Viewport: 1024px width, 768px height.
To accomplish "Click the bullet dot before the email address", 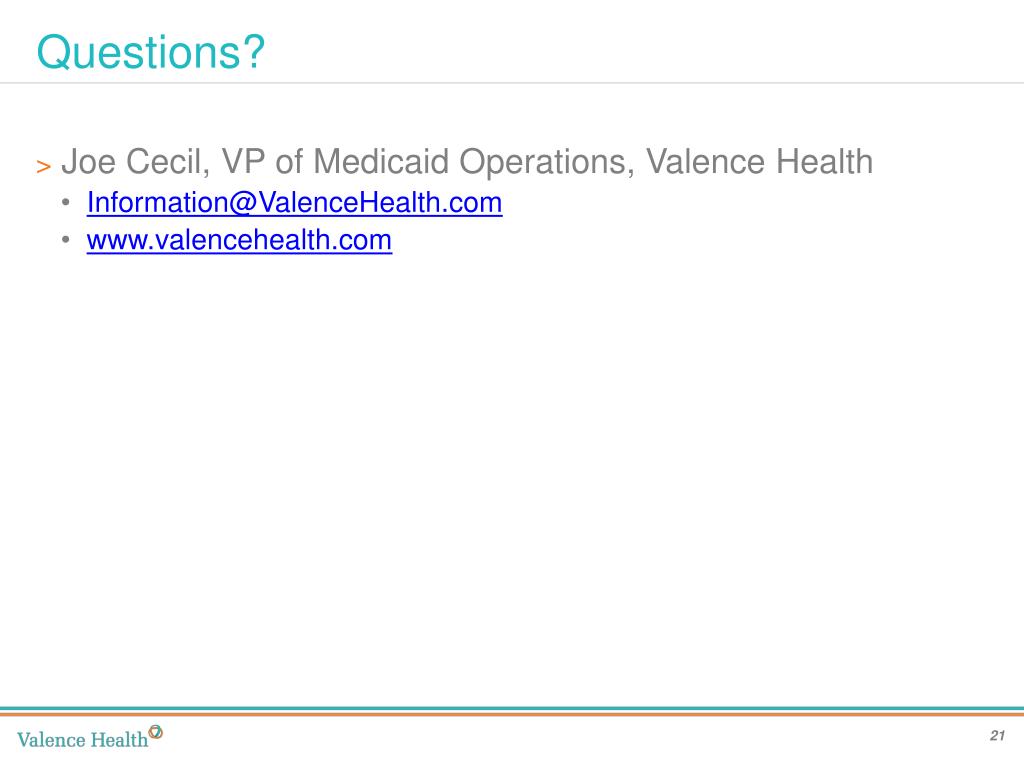I will pyautogui.click(x=65, y=202).
